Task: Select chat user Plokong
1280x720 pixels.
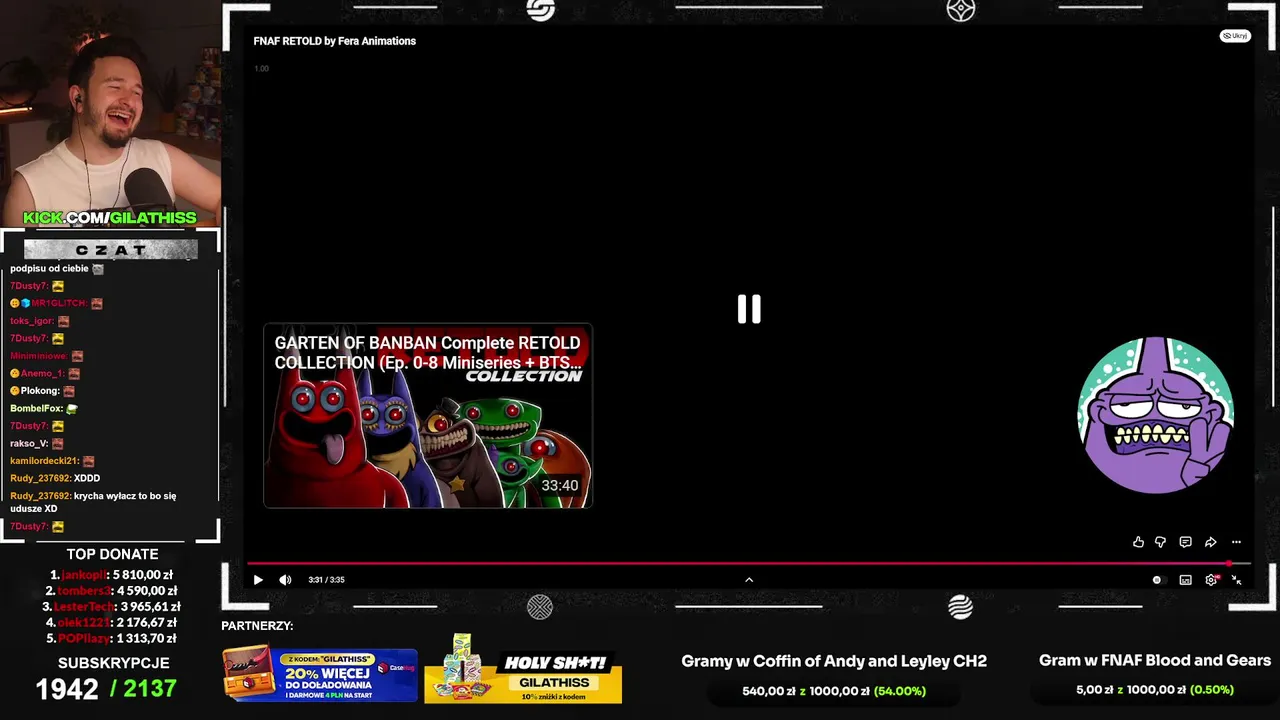Action: click(41, 391)
